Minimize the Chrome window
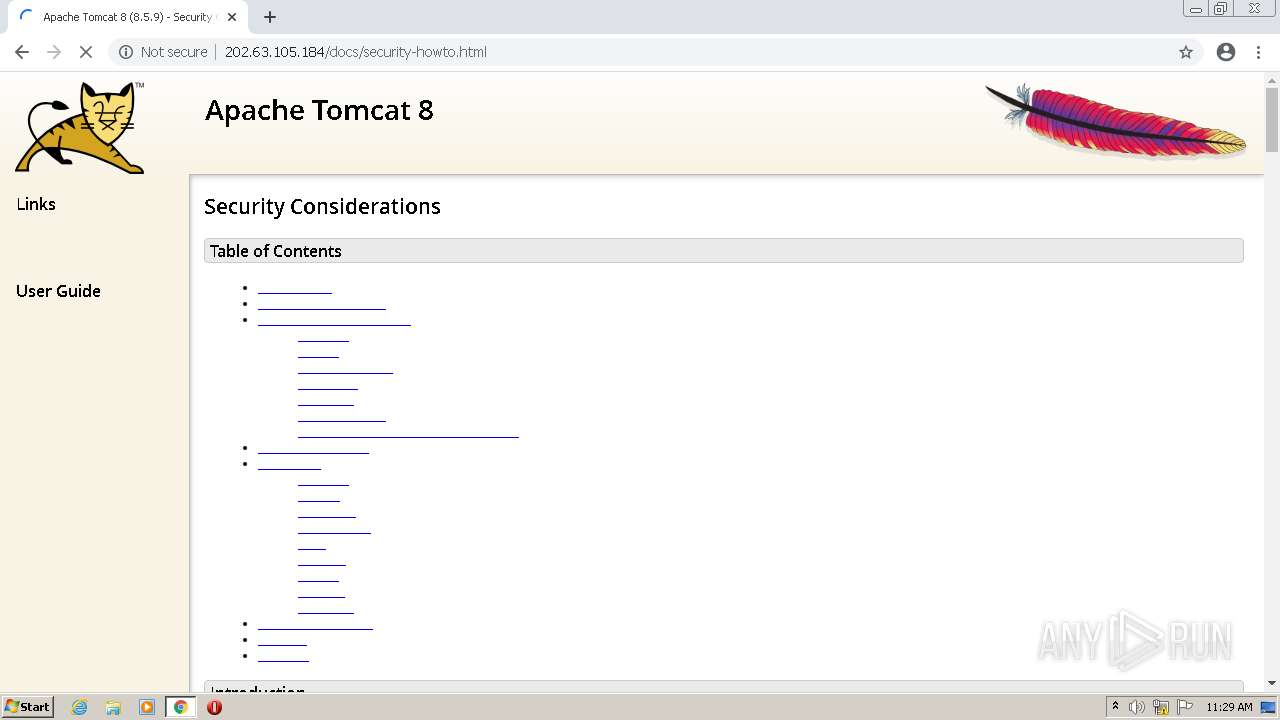Viewport: 1280px width, 720px height. (x=1195, y=9)
